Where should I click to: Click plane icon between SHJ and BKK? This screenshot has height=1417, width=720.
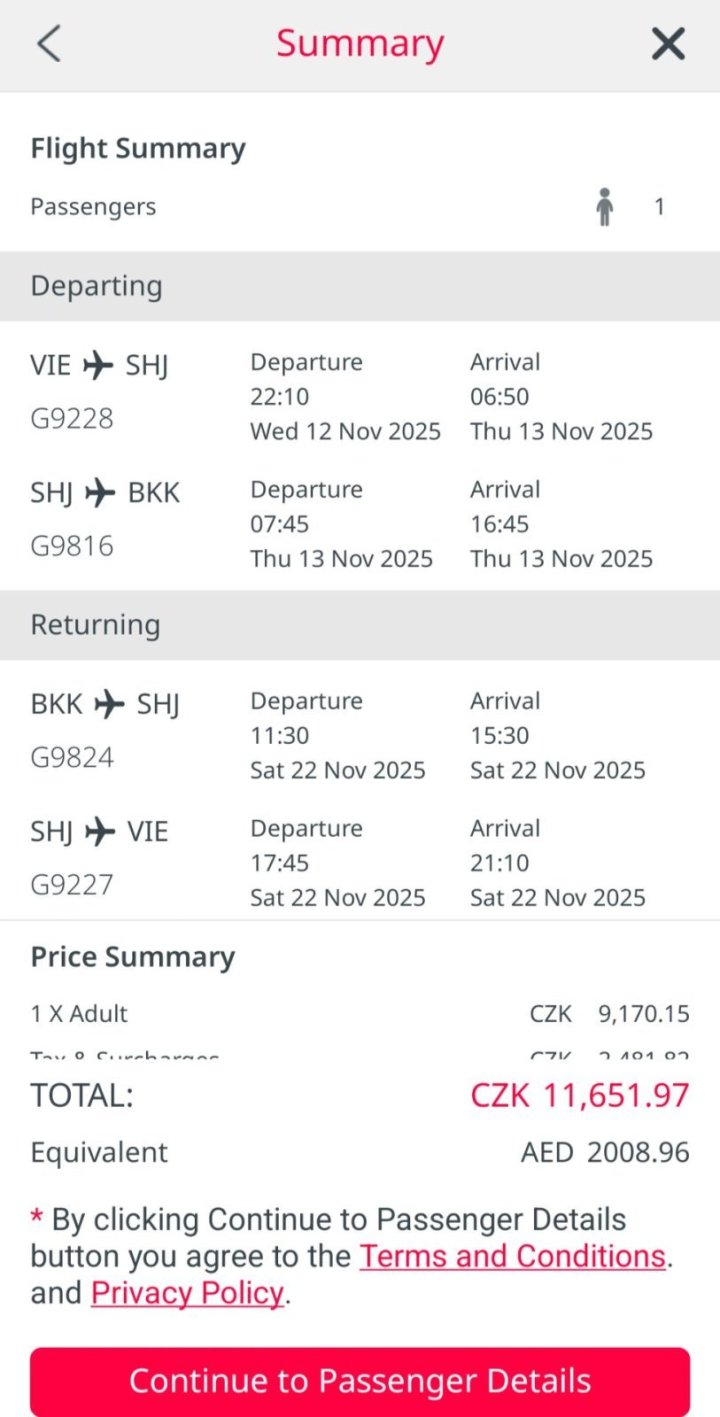[100, 493]
